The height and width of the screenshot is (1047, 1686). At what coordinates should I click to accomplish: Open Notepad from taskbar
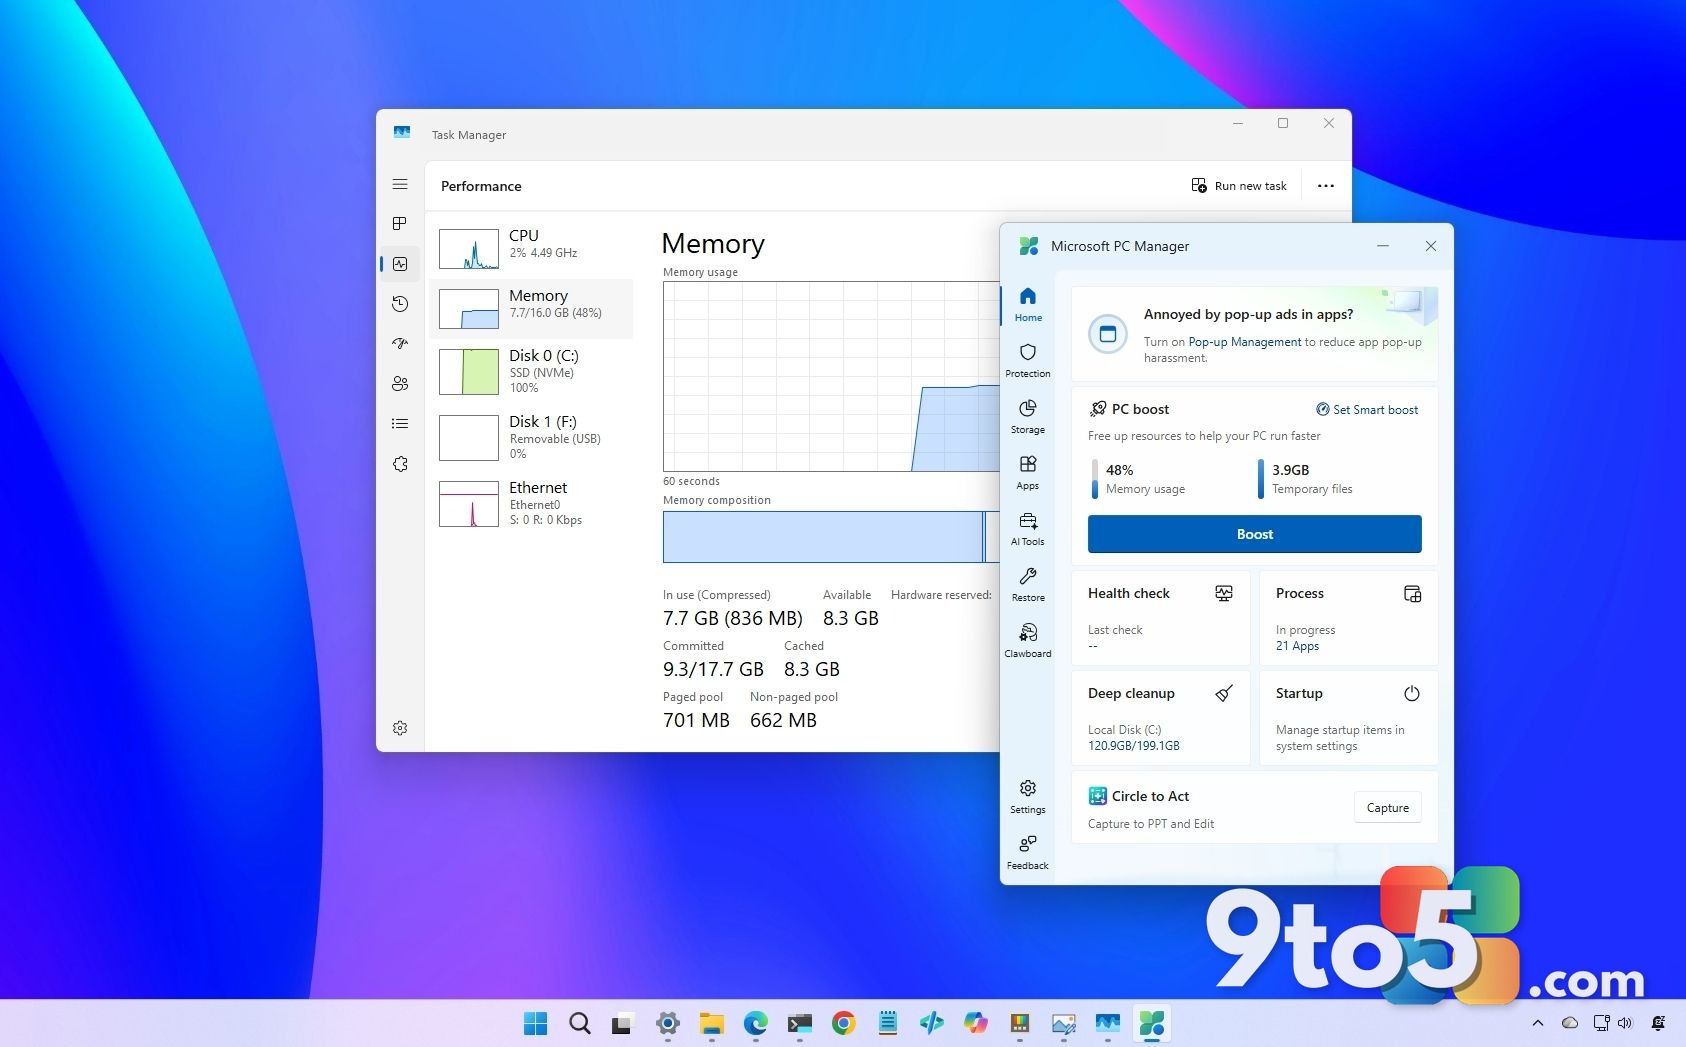(x=888, y=1023)
